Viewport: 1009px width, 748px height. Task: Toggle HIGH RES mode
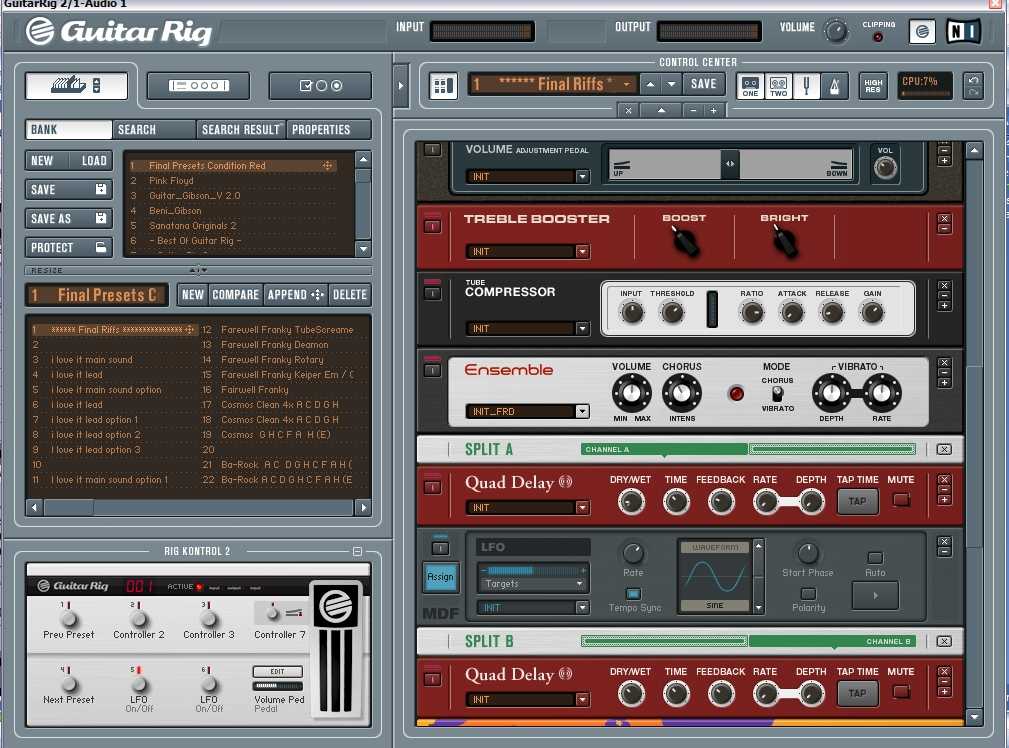(x=873, y=86)
